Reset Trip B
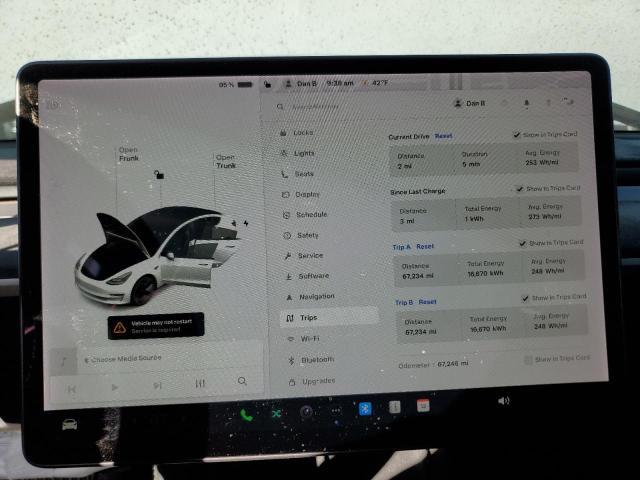The image size is (640, 480). point(427,302)
